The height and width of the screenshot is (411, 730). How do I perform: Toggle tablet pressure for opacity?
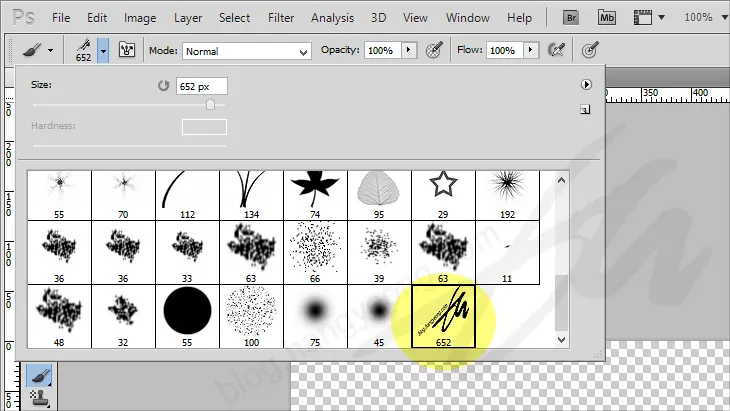(434, 50)
